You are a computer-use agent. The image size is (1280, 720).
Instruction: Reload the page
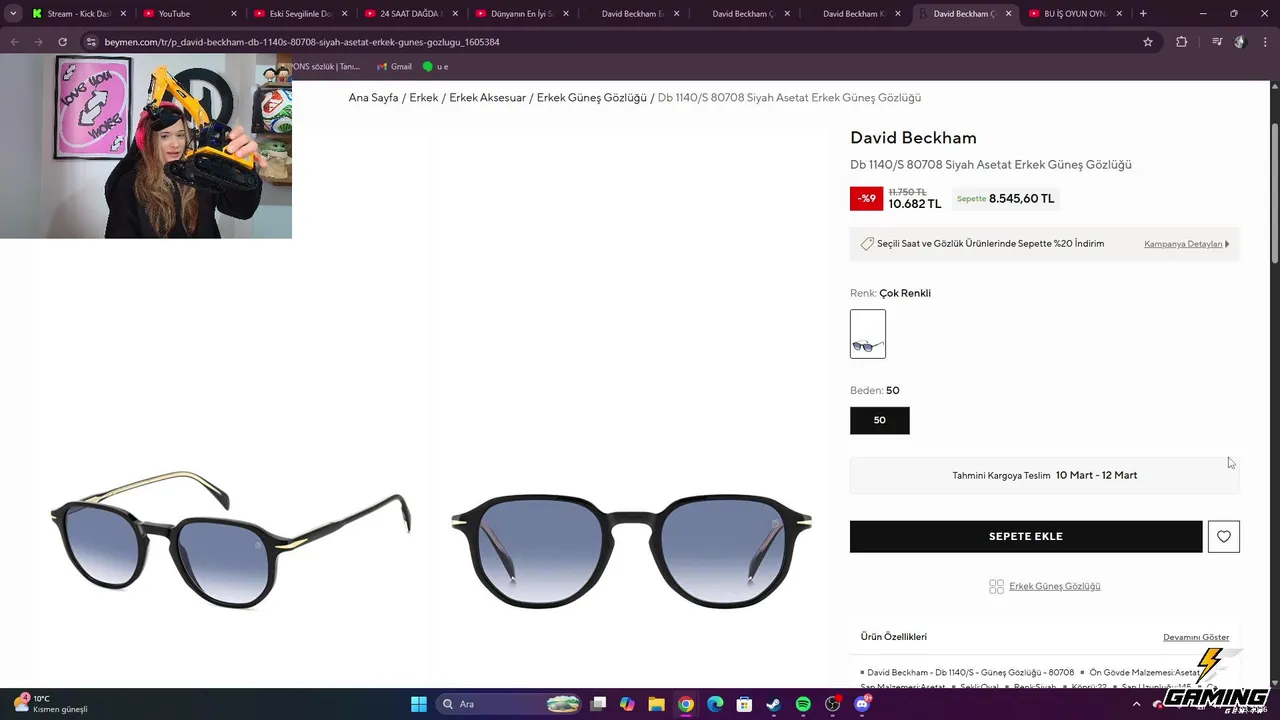[62, 42]
